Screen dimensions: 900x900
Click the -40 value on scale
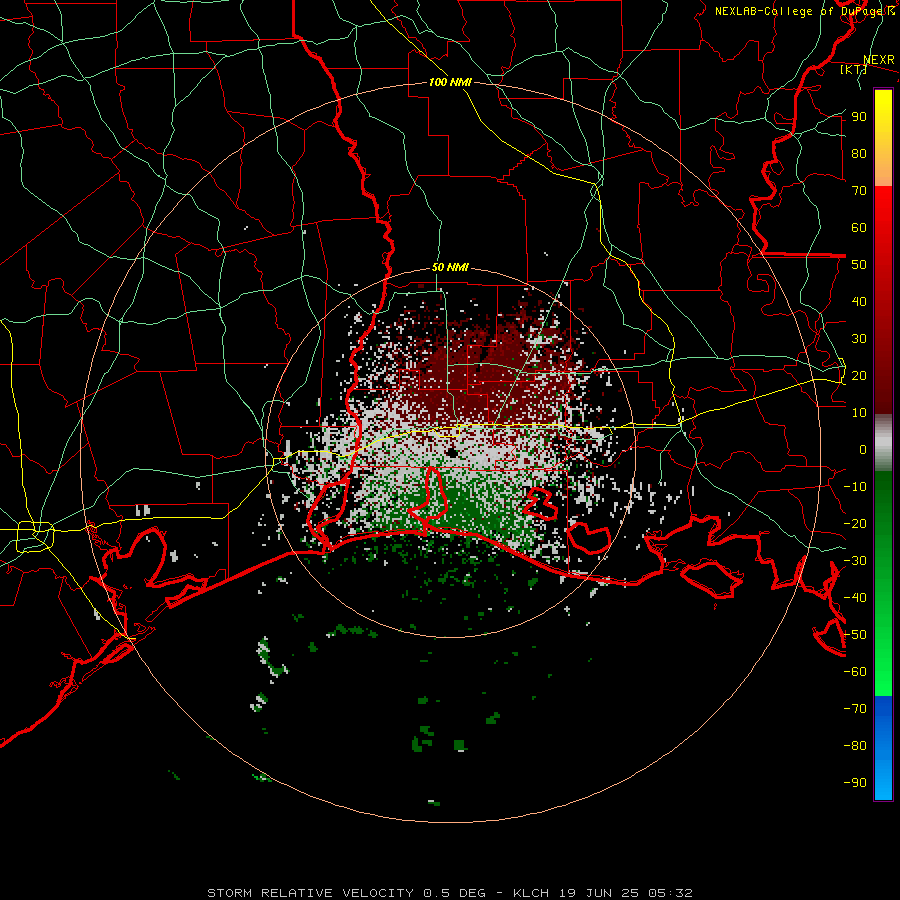855,598
